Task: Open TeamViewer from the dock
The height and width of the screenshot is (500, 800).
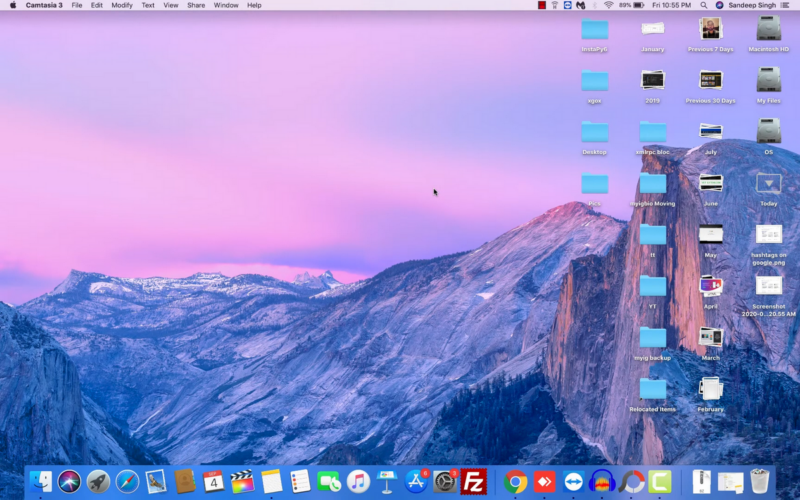Action: tap(573, 481)
